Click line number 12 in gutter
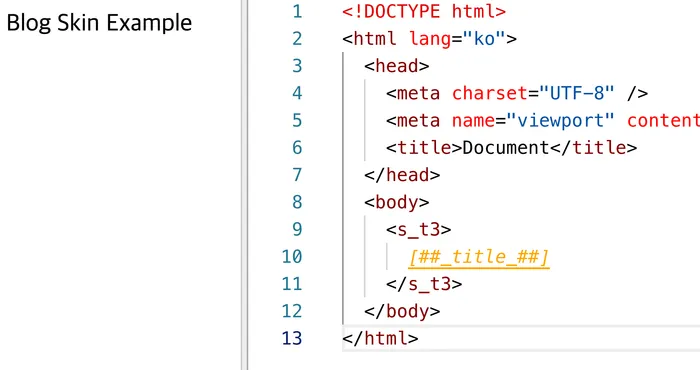Viewport: 700px width, 370px height. coord(292,311)
